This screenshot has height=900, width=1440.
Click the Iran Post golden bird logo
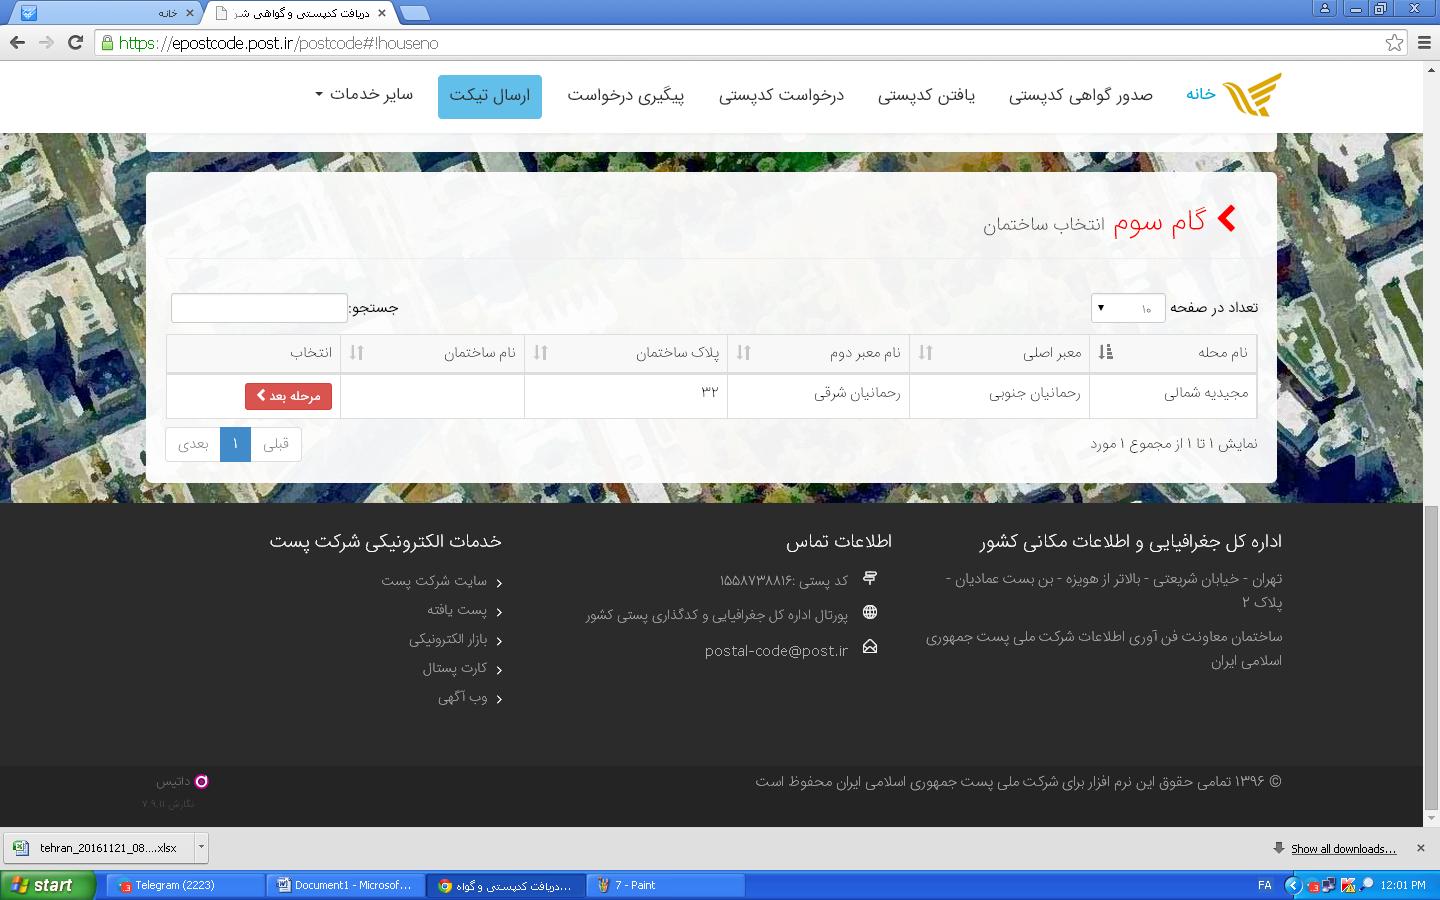coord(1252,95)
